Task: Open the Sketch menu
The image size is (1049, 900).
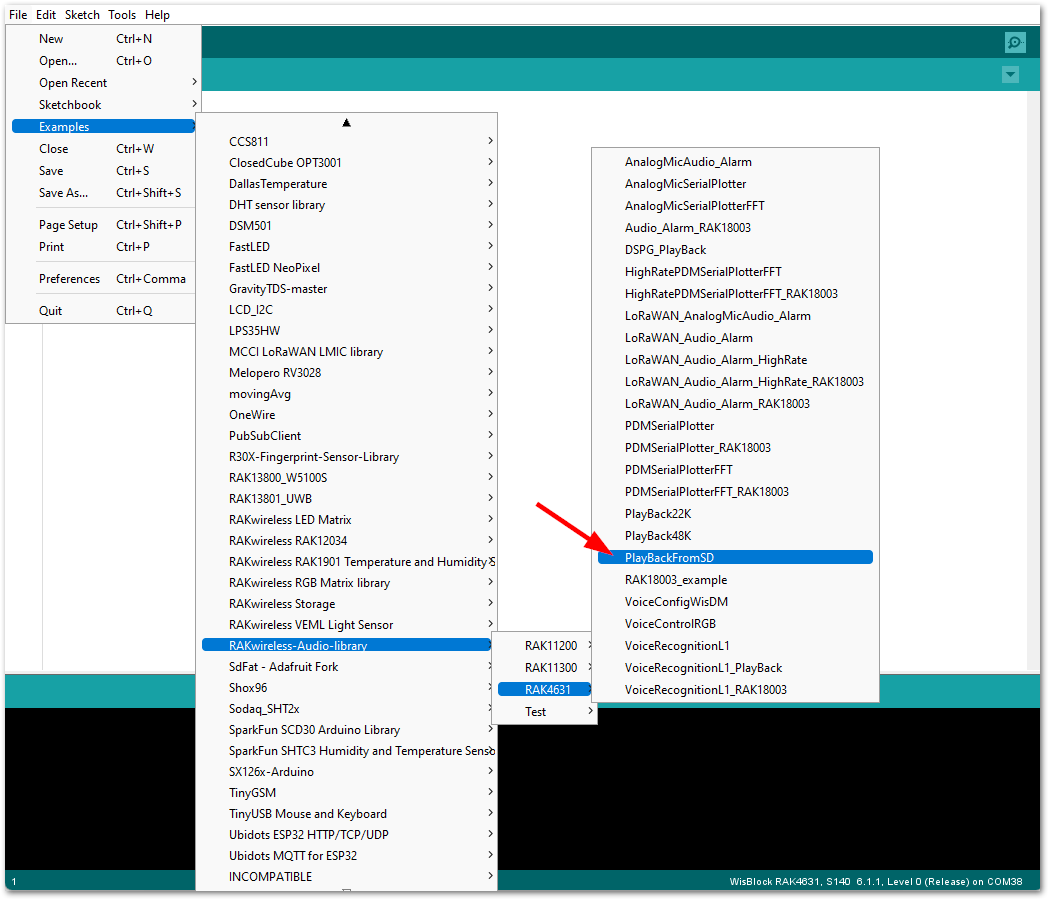Action: click(x=82, y=14)
